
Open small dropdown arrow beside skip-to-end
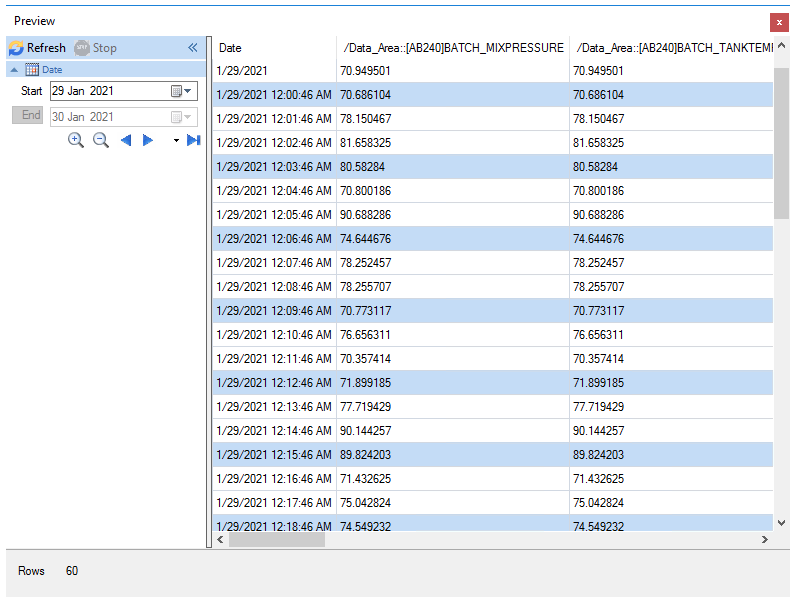(176, 141)
